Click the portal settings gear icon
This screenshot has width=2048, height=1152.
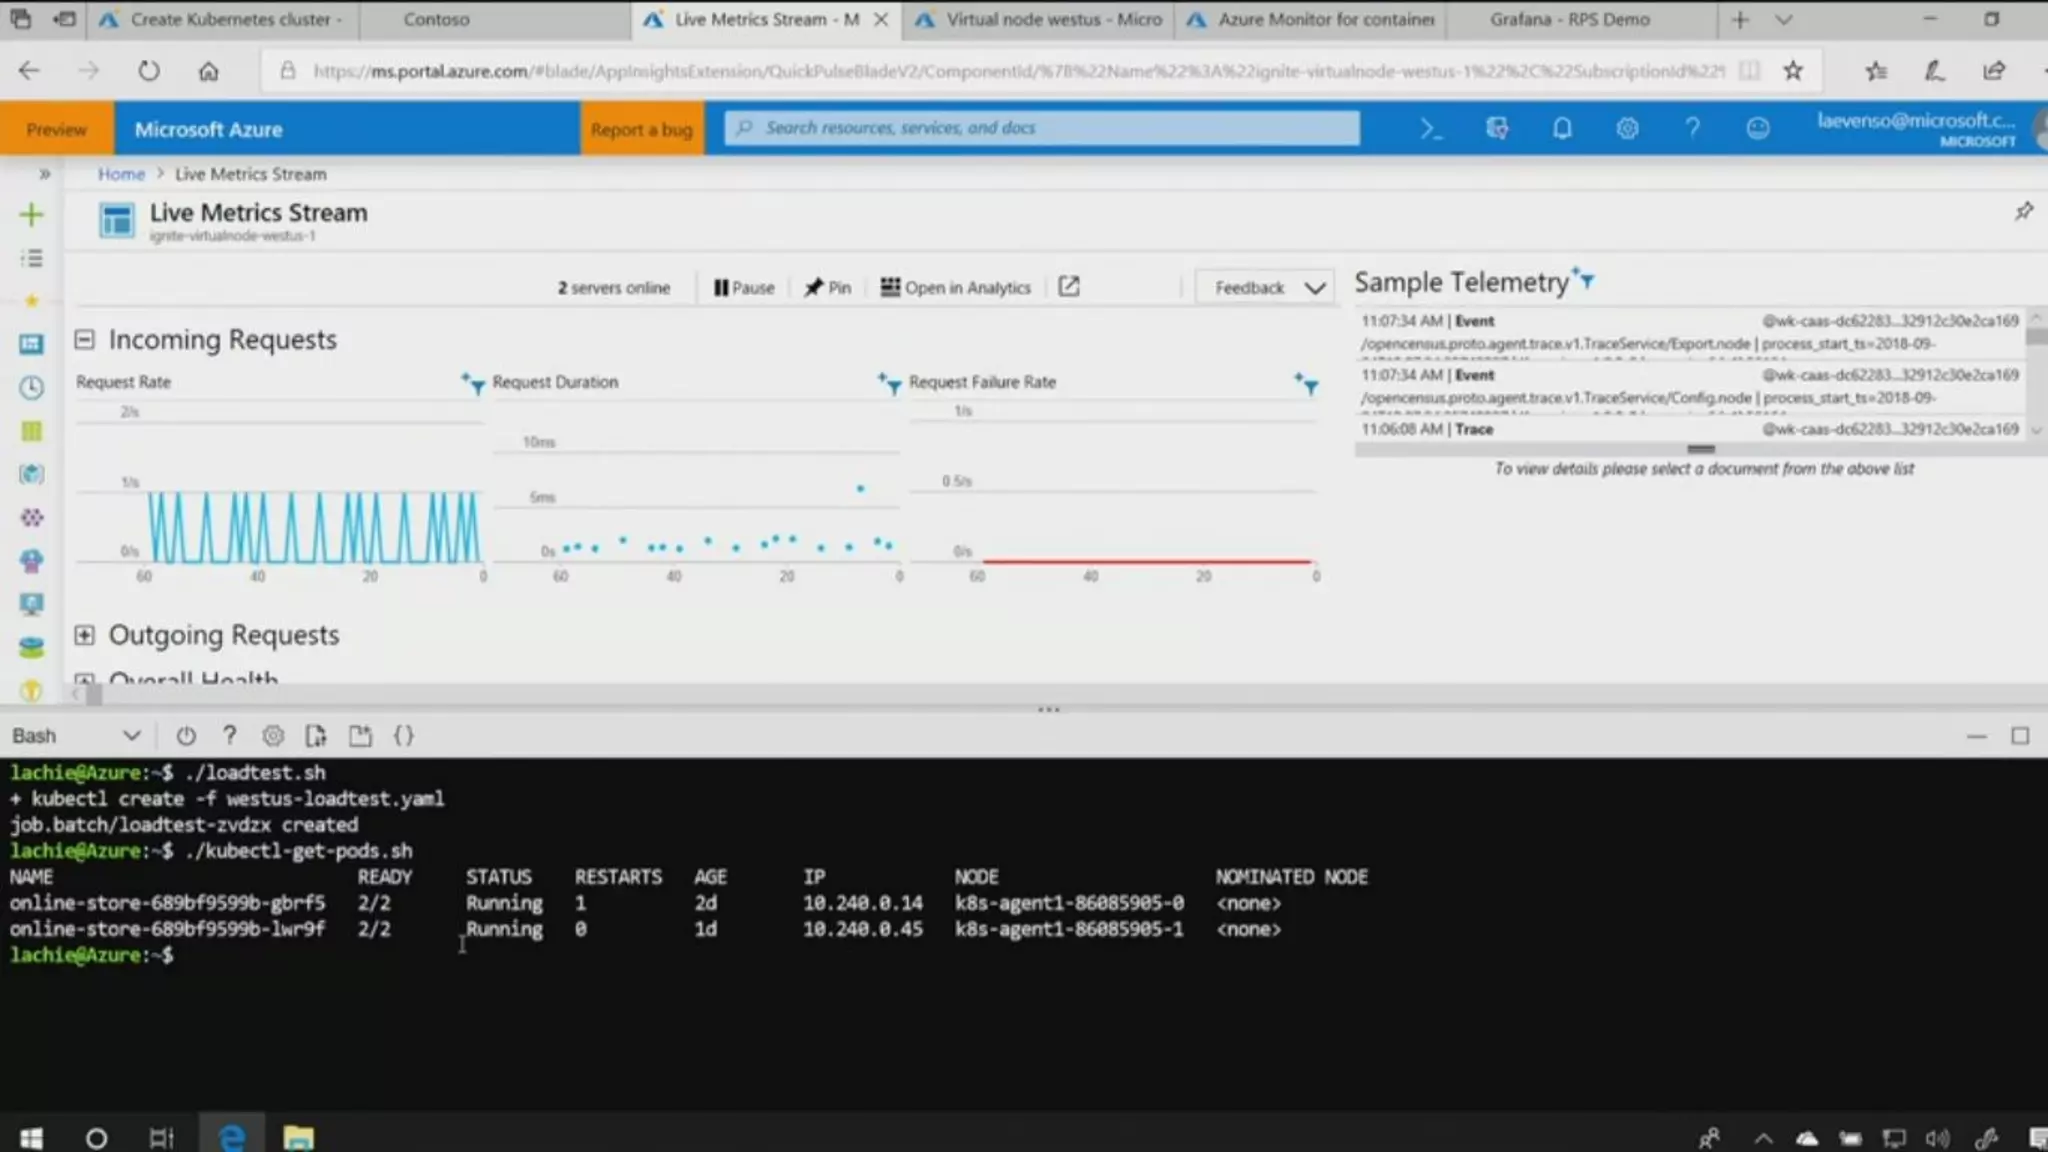(1627, 129)
